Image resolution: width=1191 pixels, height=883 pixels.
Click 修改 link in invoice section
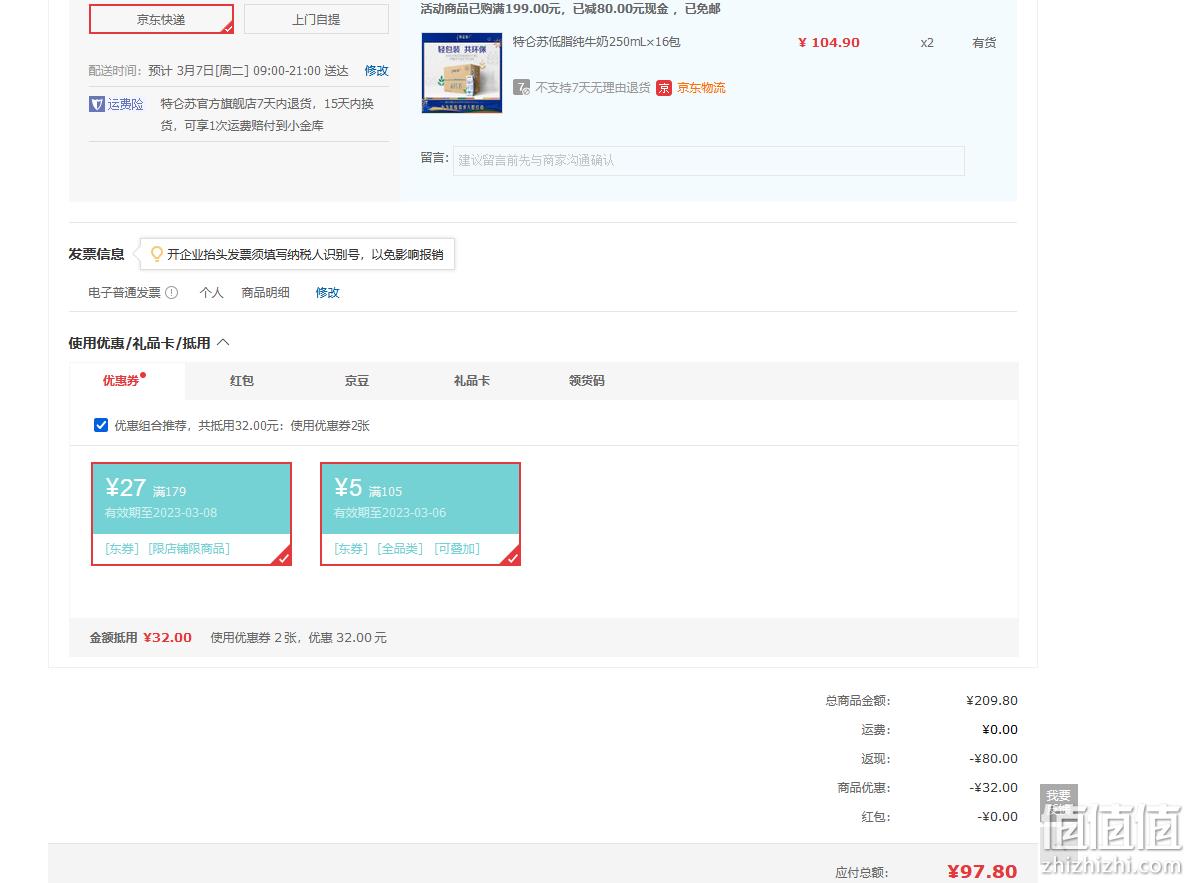(x=327, y=292)
